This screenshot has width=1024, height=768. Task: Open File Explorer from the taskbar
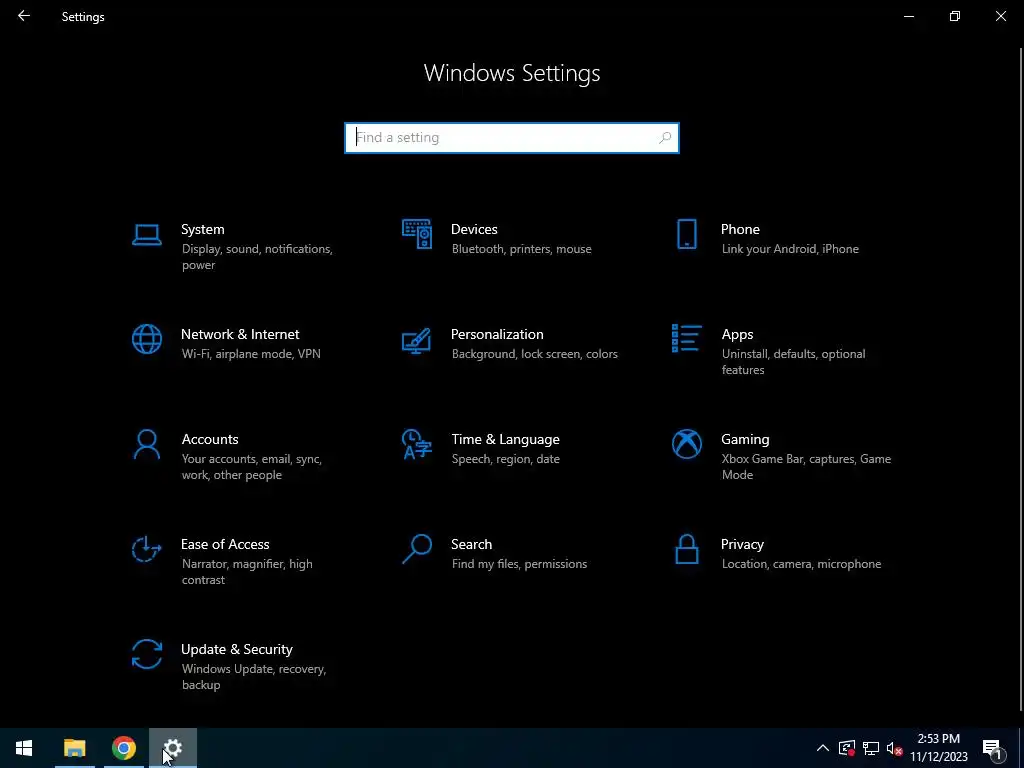pos(74,748)
